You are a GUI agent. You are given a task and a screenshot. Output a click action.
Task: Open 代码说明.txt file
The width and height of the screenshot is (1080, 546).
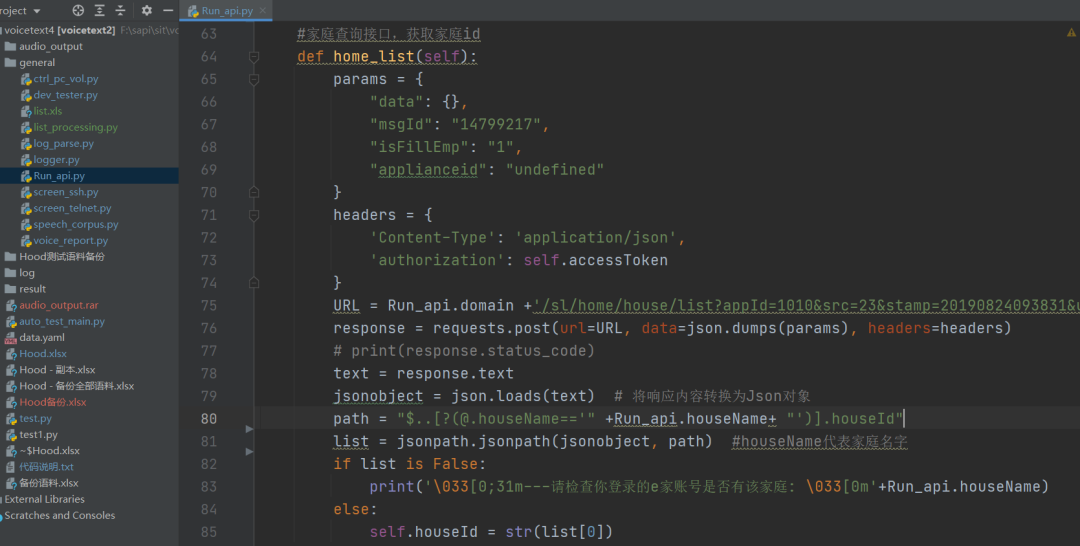point(46,467)
